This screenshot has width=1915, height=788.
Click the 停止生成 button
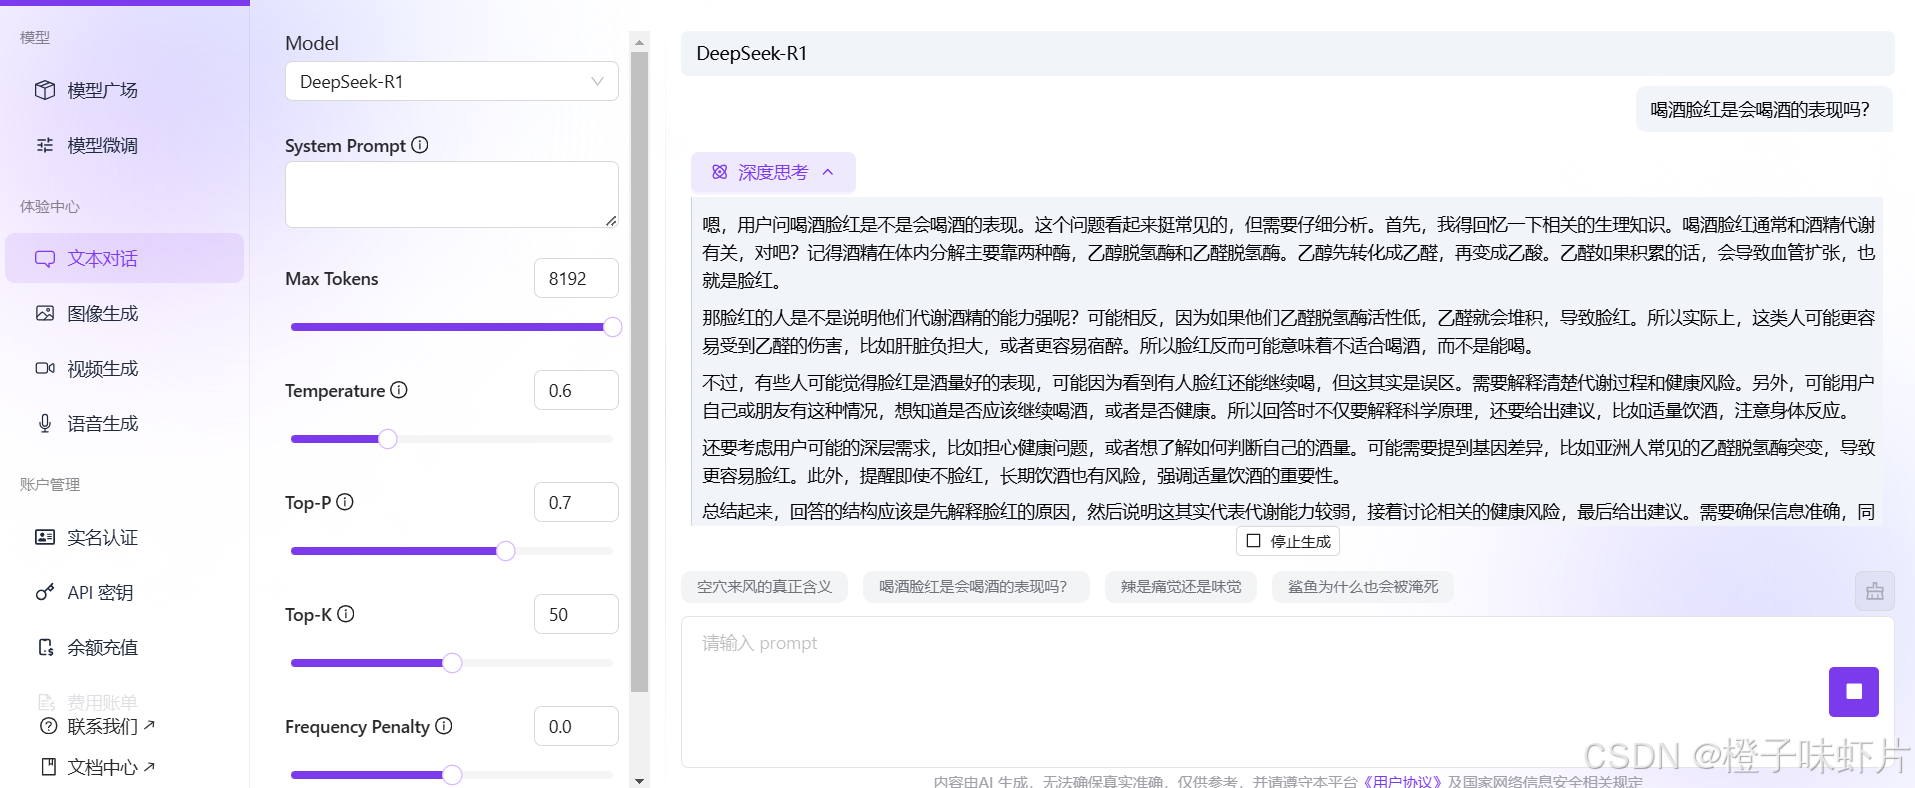(1288, 541)
